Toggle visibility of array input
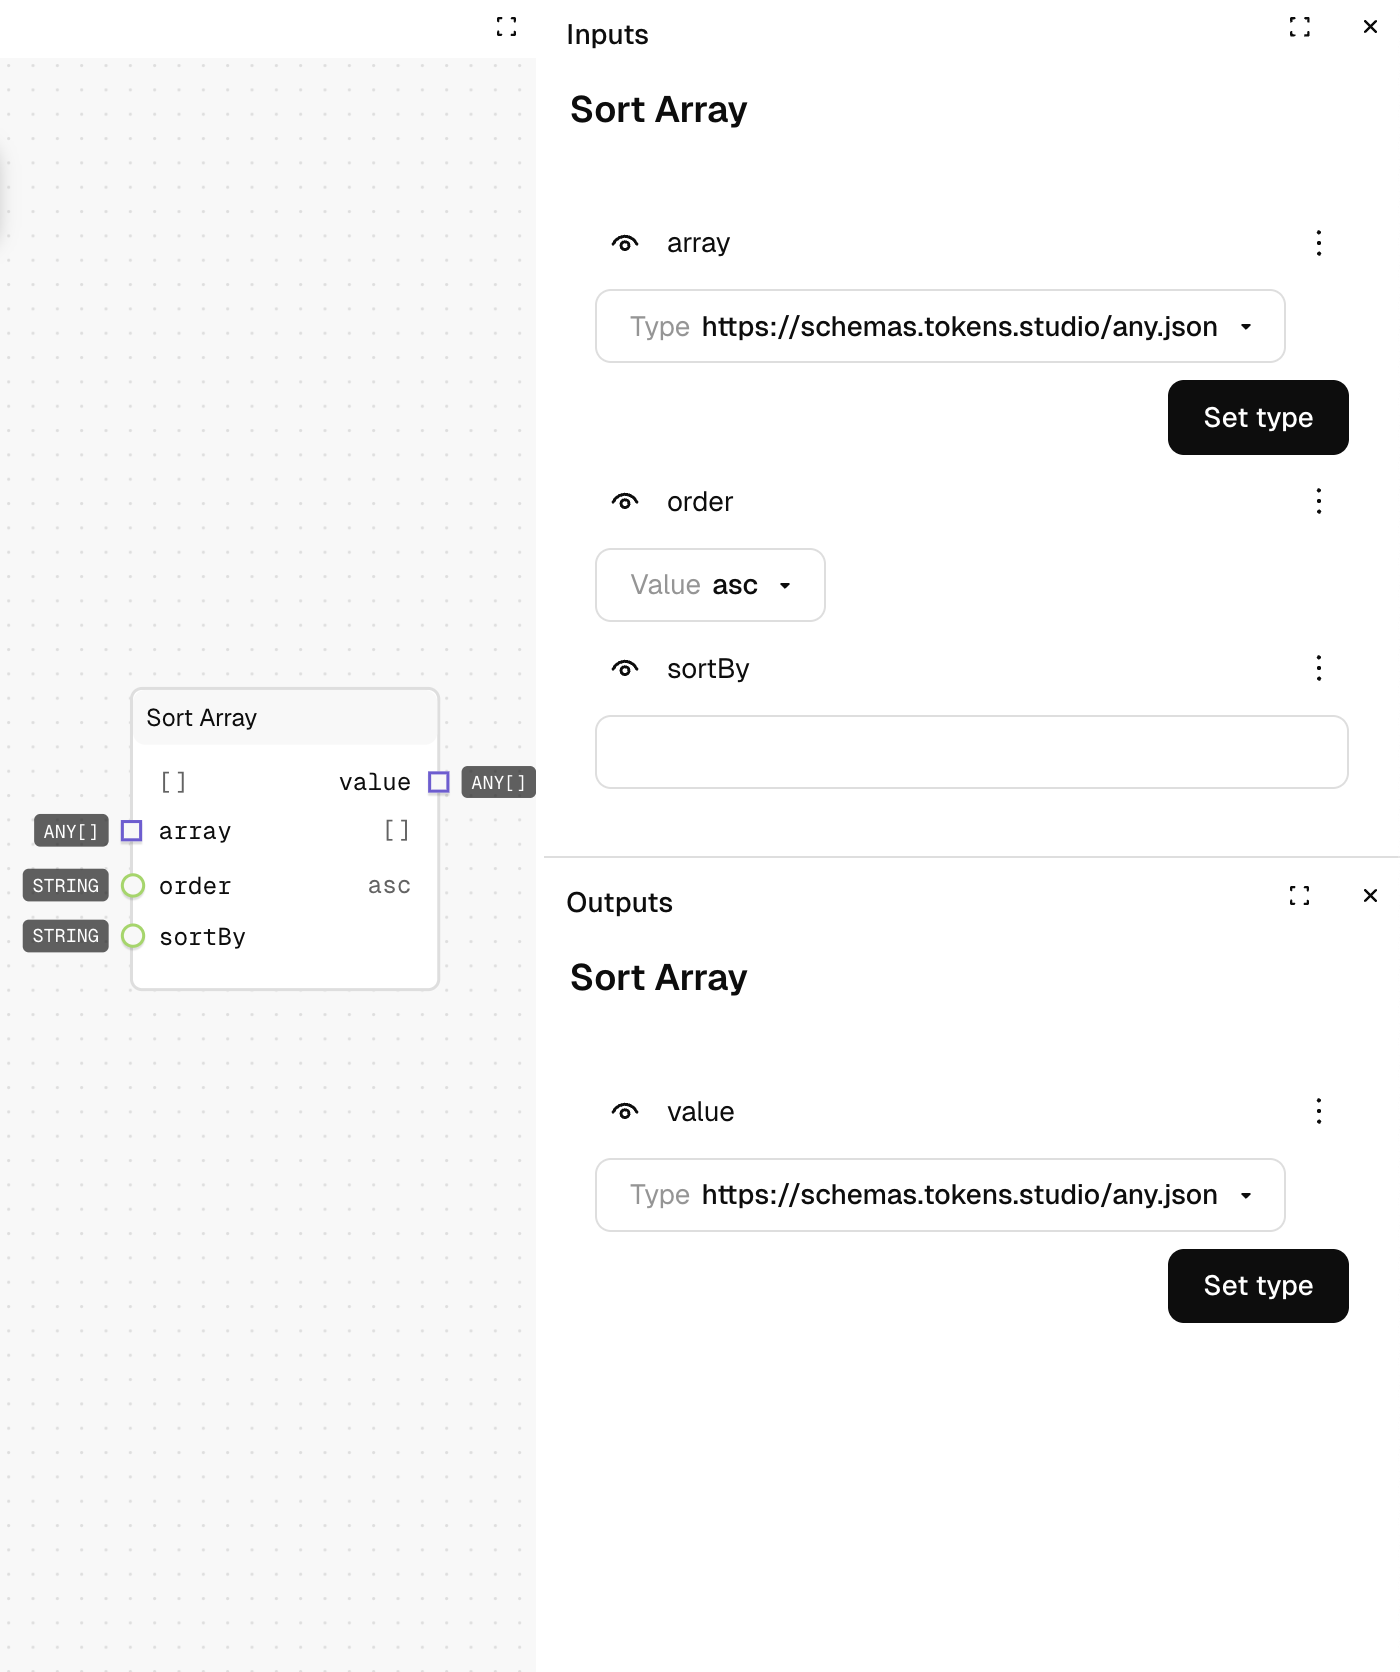 coord(625,243)
